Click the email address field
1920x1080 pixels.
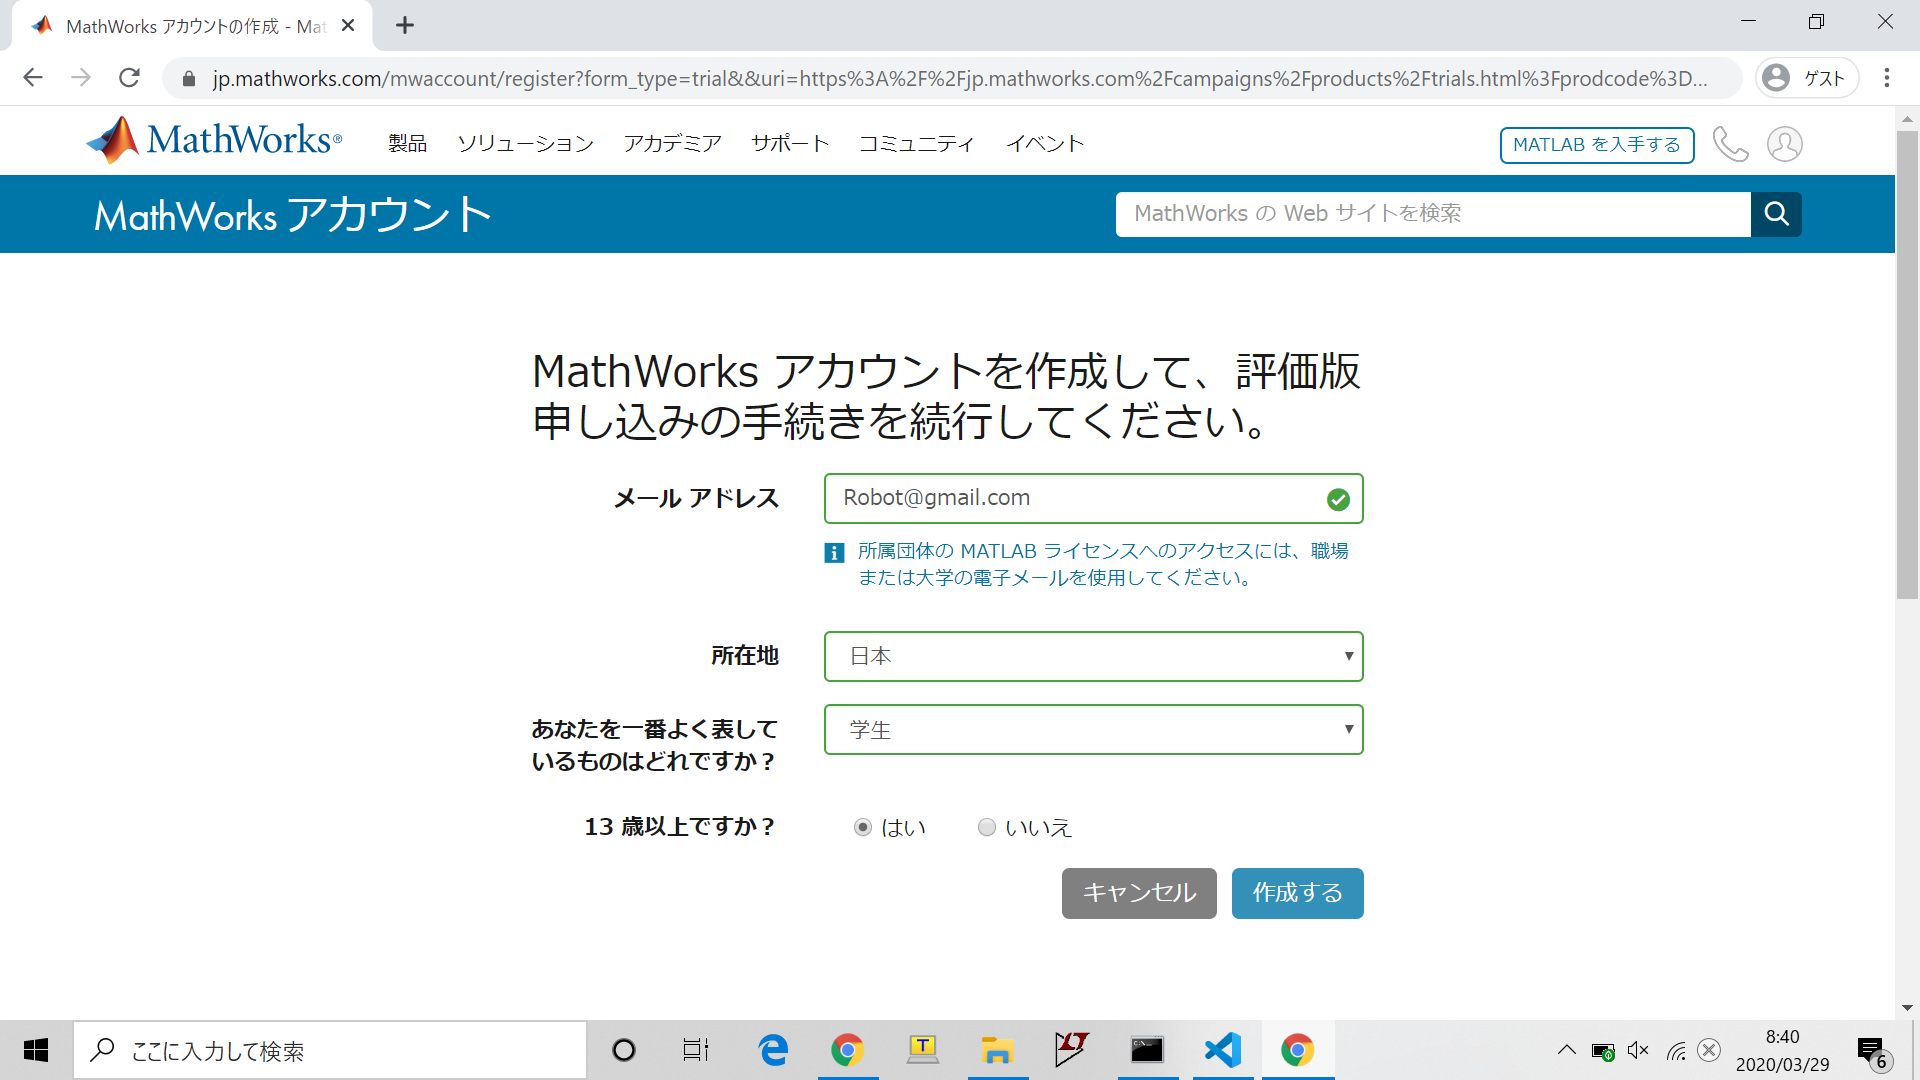[1093, 498]
